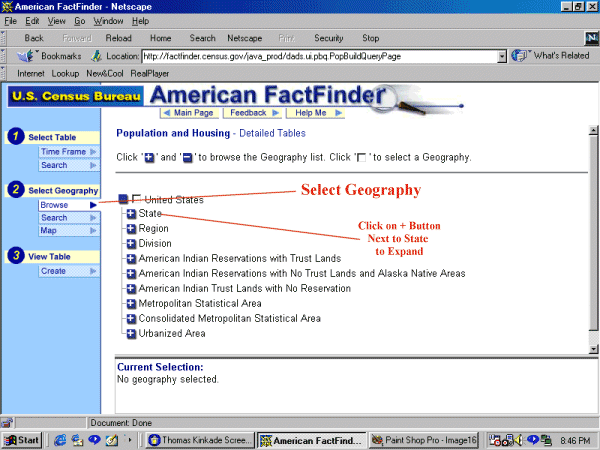Expand the Region tree node
Viewport: 600px width, 450px height.
[131, 229]
